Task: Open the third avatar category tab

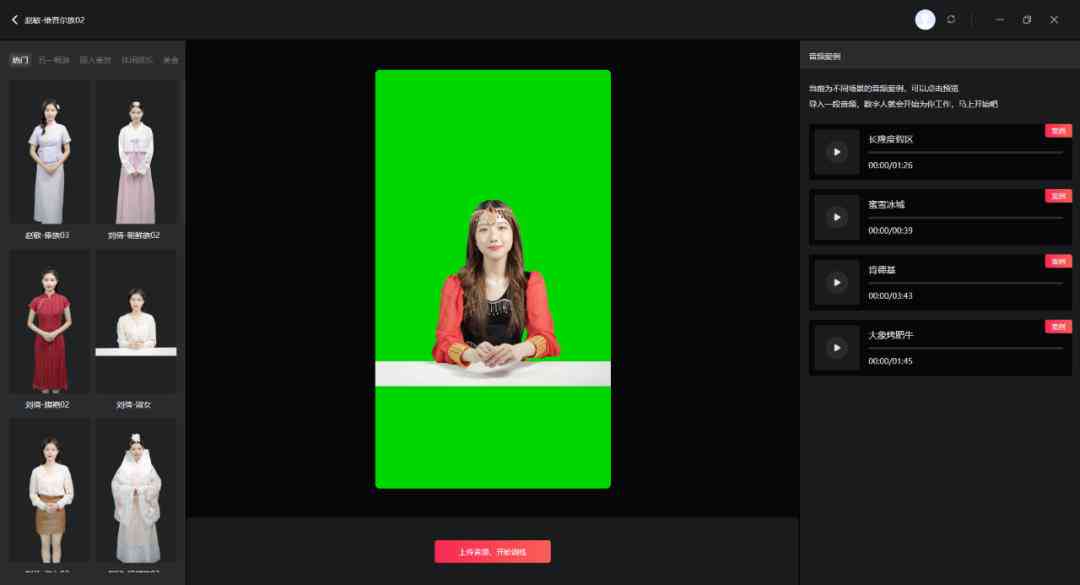Action: (96, 60)
